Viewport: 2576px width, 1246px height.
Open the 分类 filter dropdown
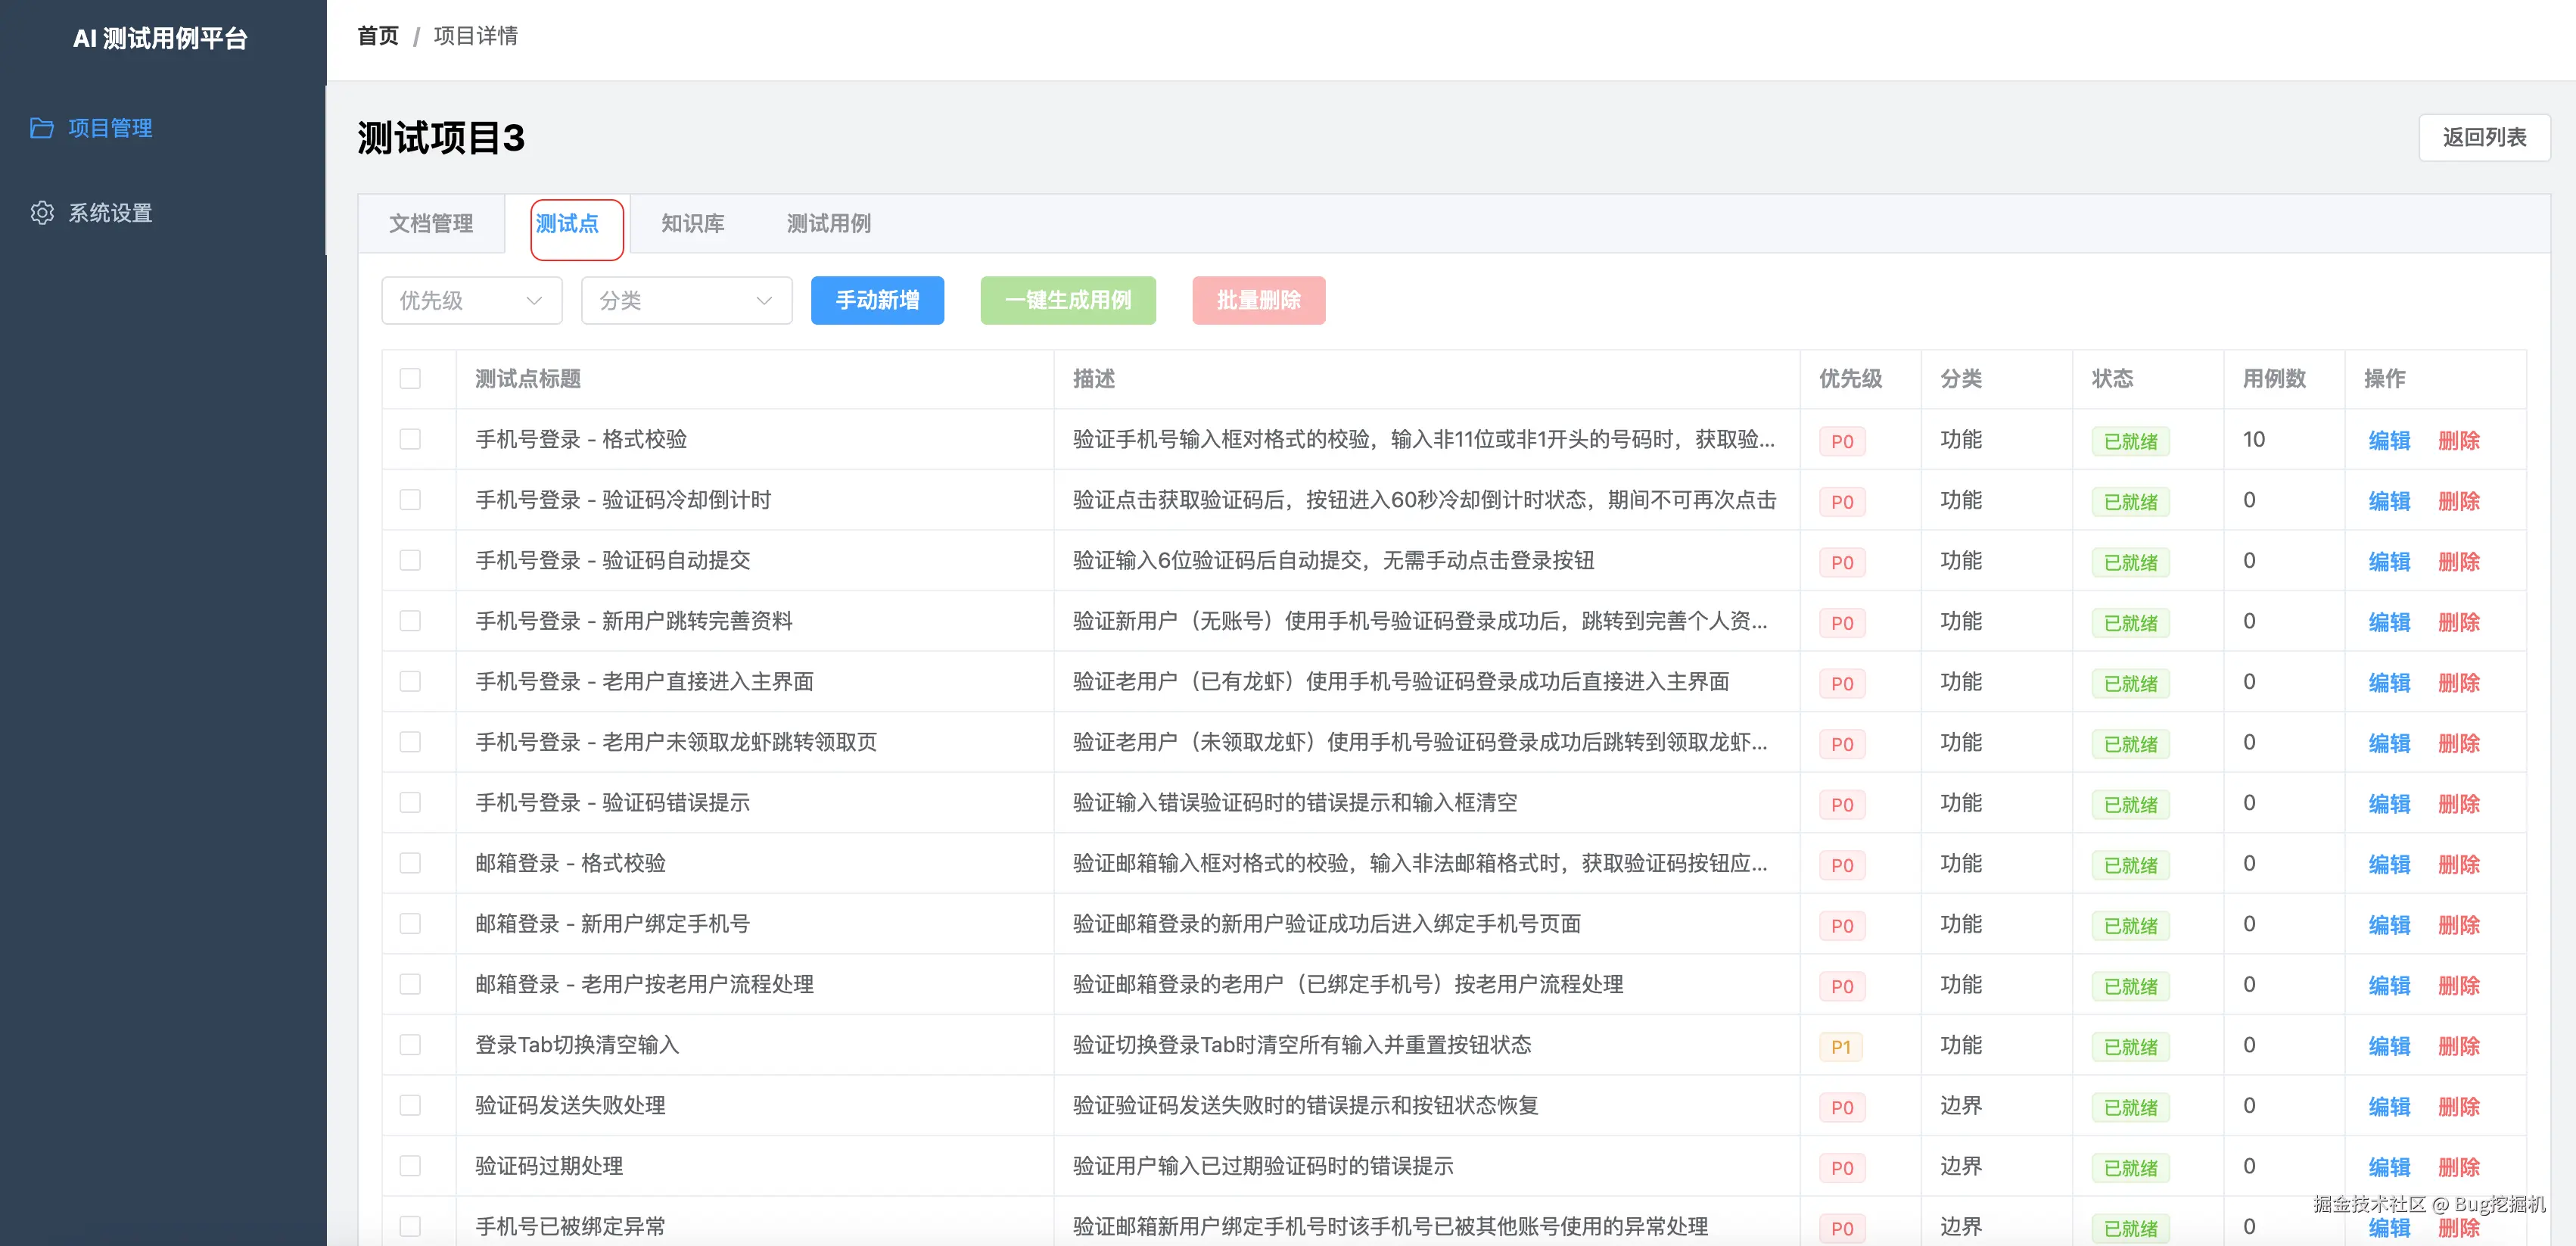tap(686, 300)
